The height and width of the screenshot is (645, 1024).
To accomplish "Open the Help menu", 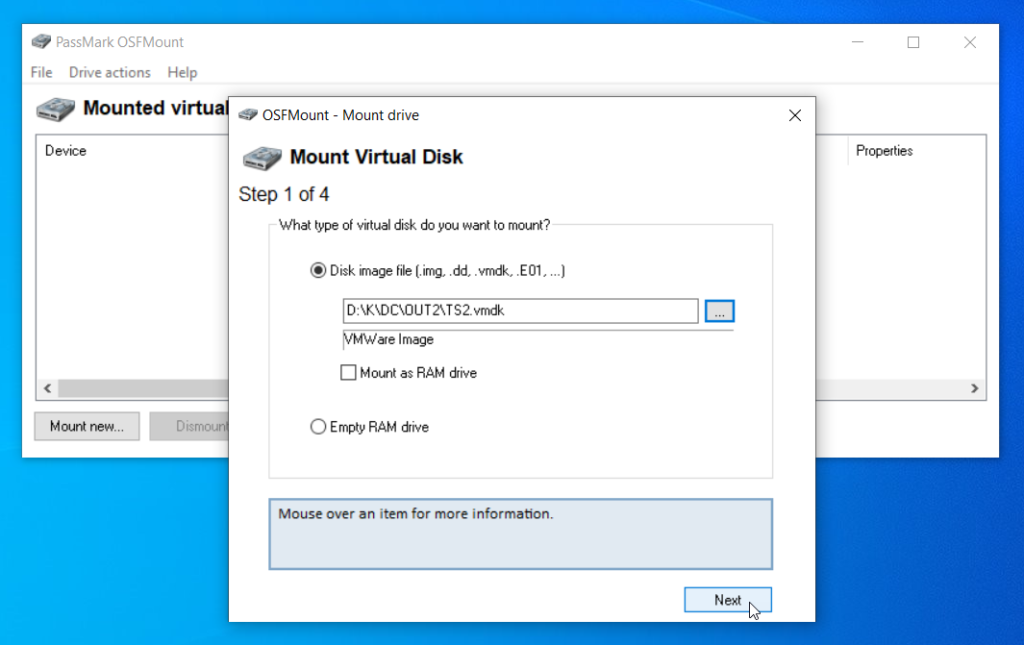I will 182,72.
